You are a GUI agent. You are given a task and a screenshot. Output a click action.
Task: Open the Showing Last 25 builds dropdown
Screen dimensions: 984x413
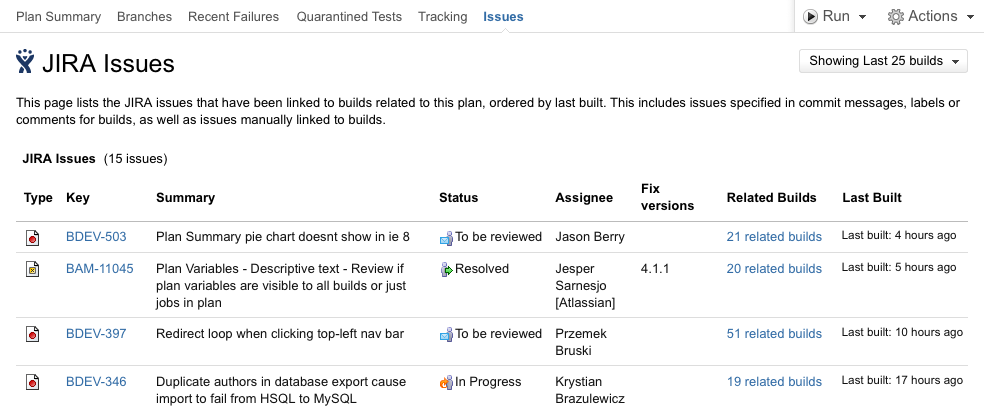[x=884, y=61]
